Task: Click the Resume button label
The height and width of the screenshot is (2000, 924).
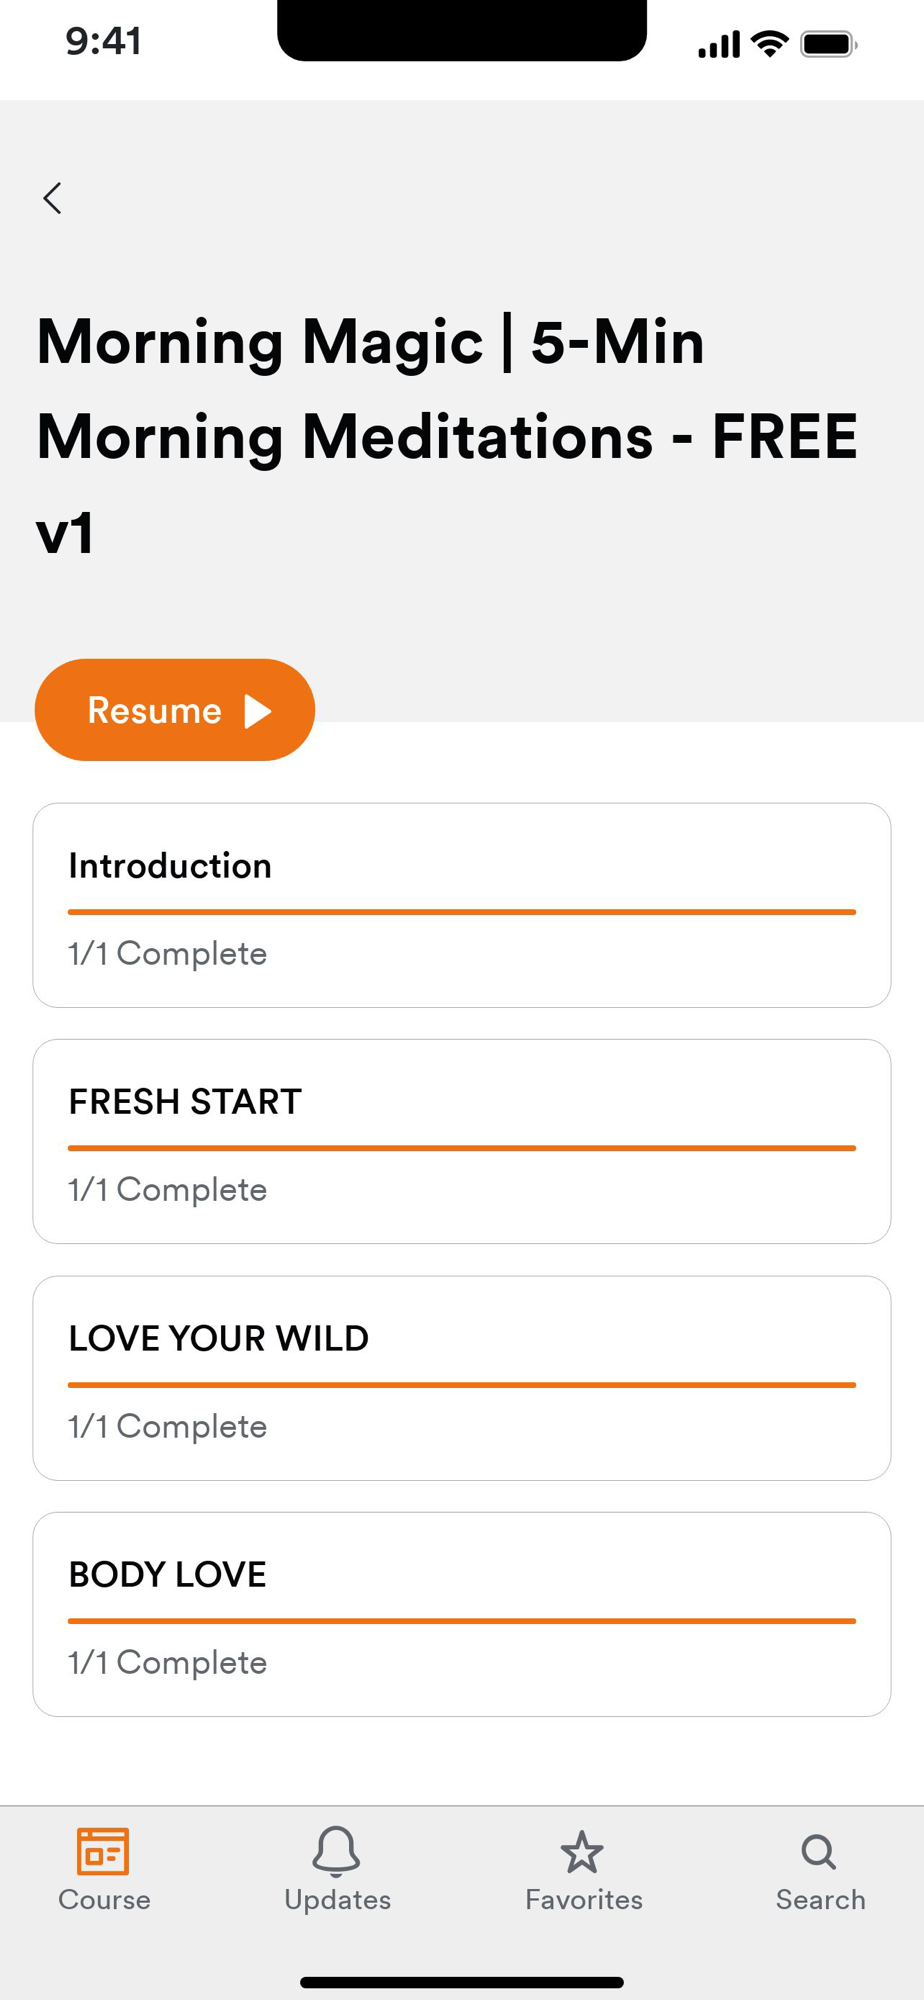Action: [x=154, y=710]
